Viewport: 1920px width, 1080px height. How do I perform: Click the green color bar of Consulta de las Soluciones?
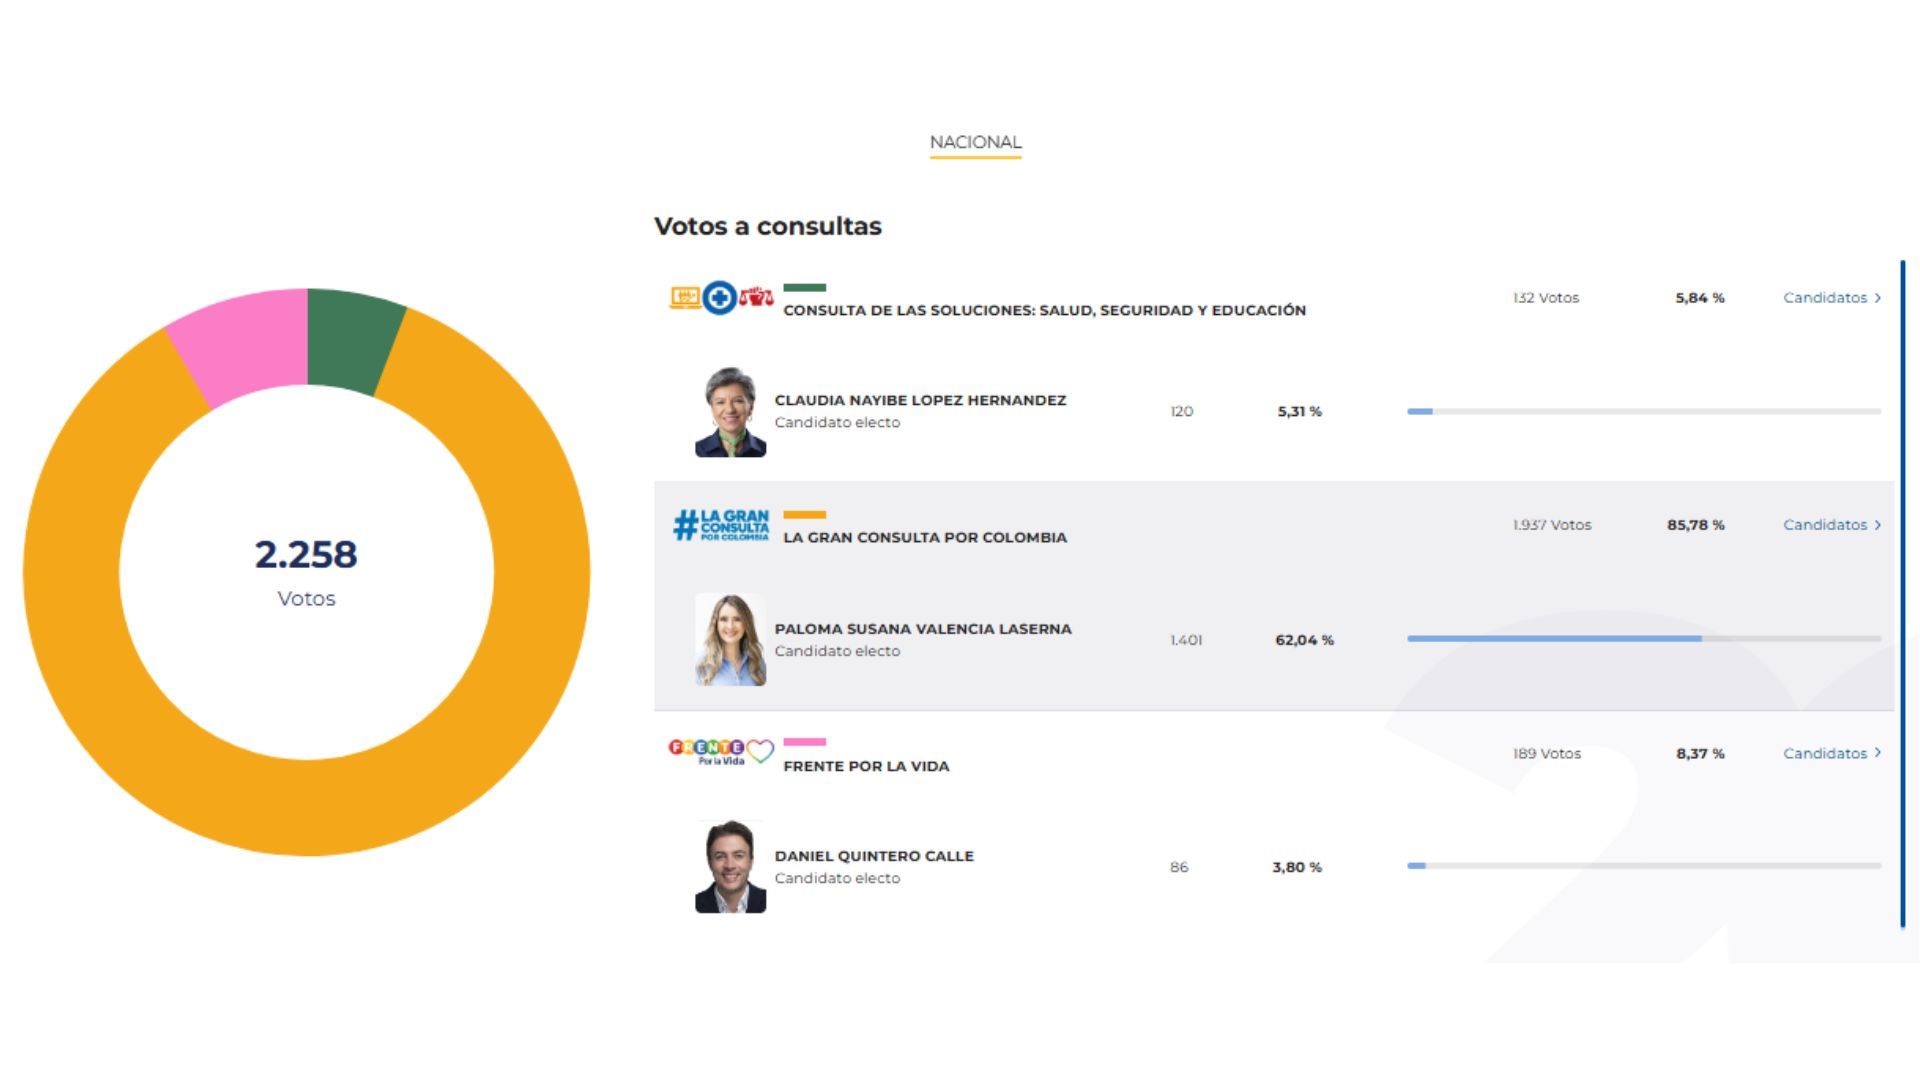pyautogui.click(x=807, y=288)
